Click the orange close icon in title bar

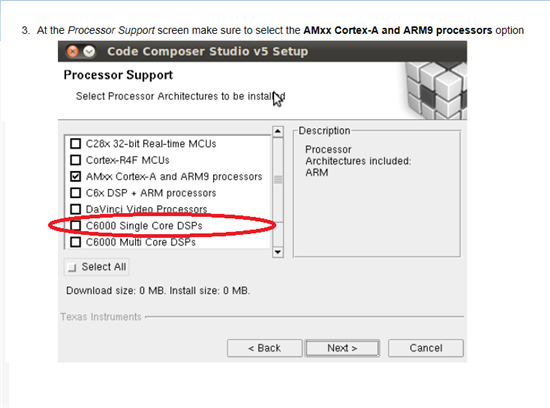point(73,52)
